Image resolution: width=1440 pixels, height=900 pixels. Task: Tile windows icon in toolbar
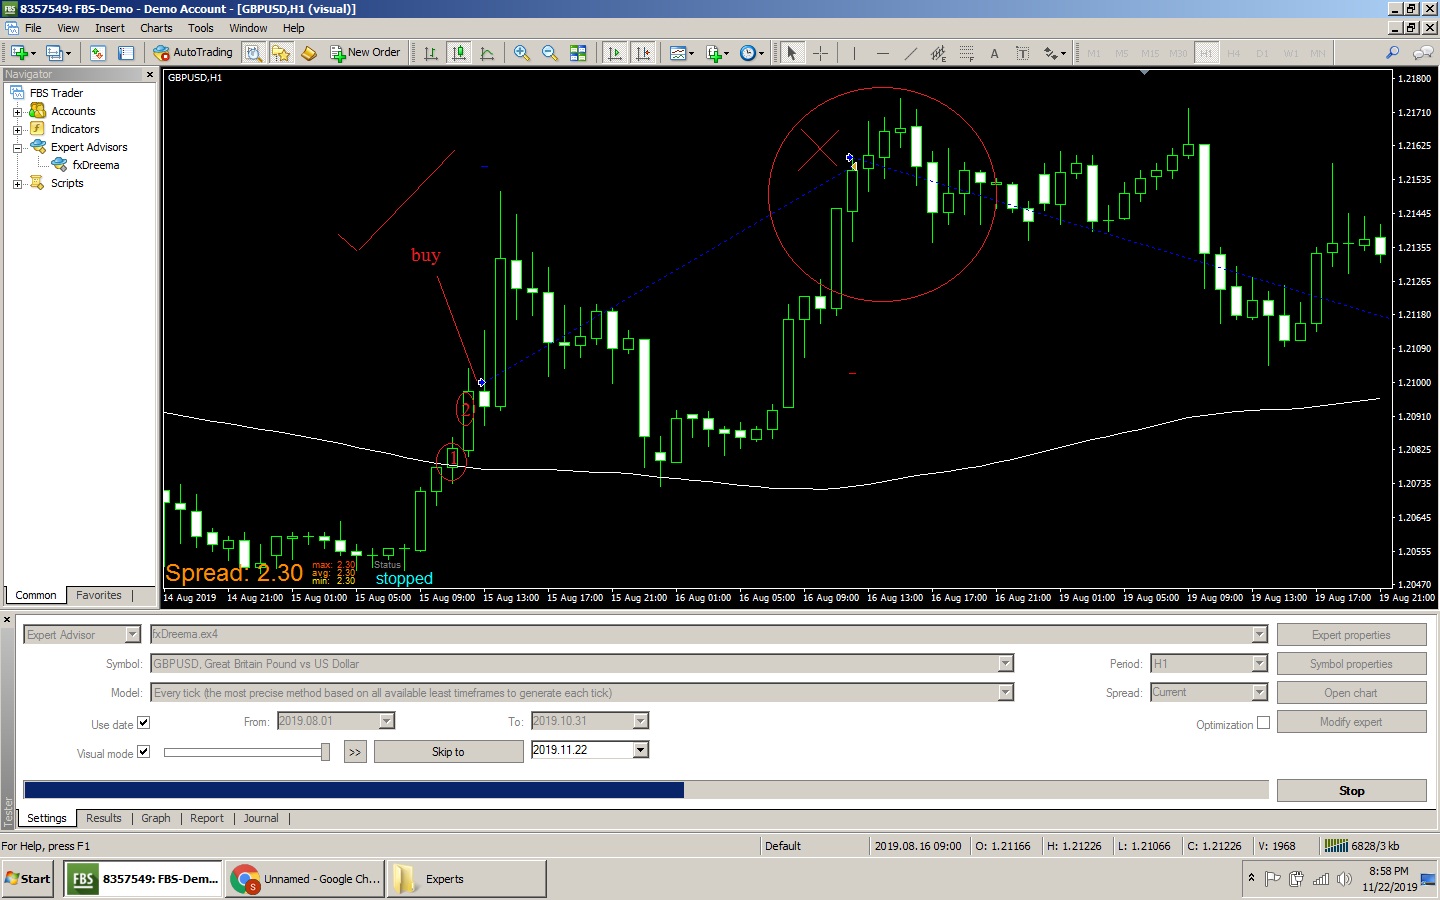(x=578, y=53)
